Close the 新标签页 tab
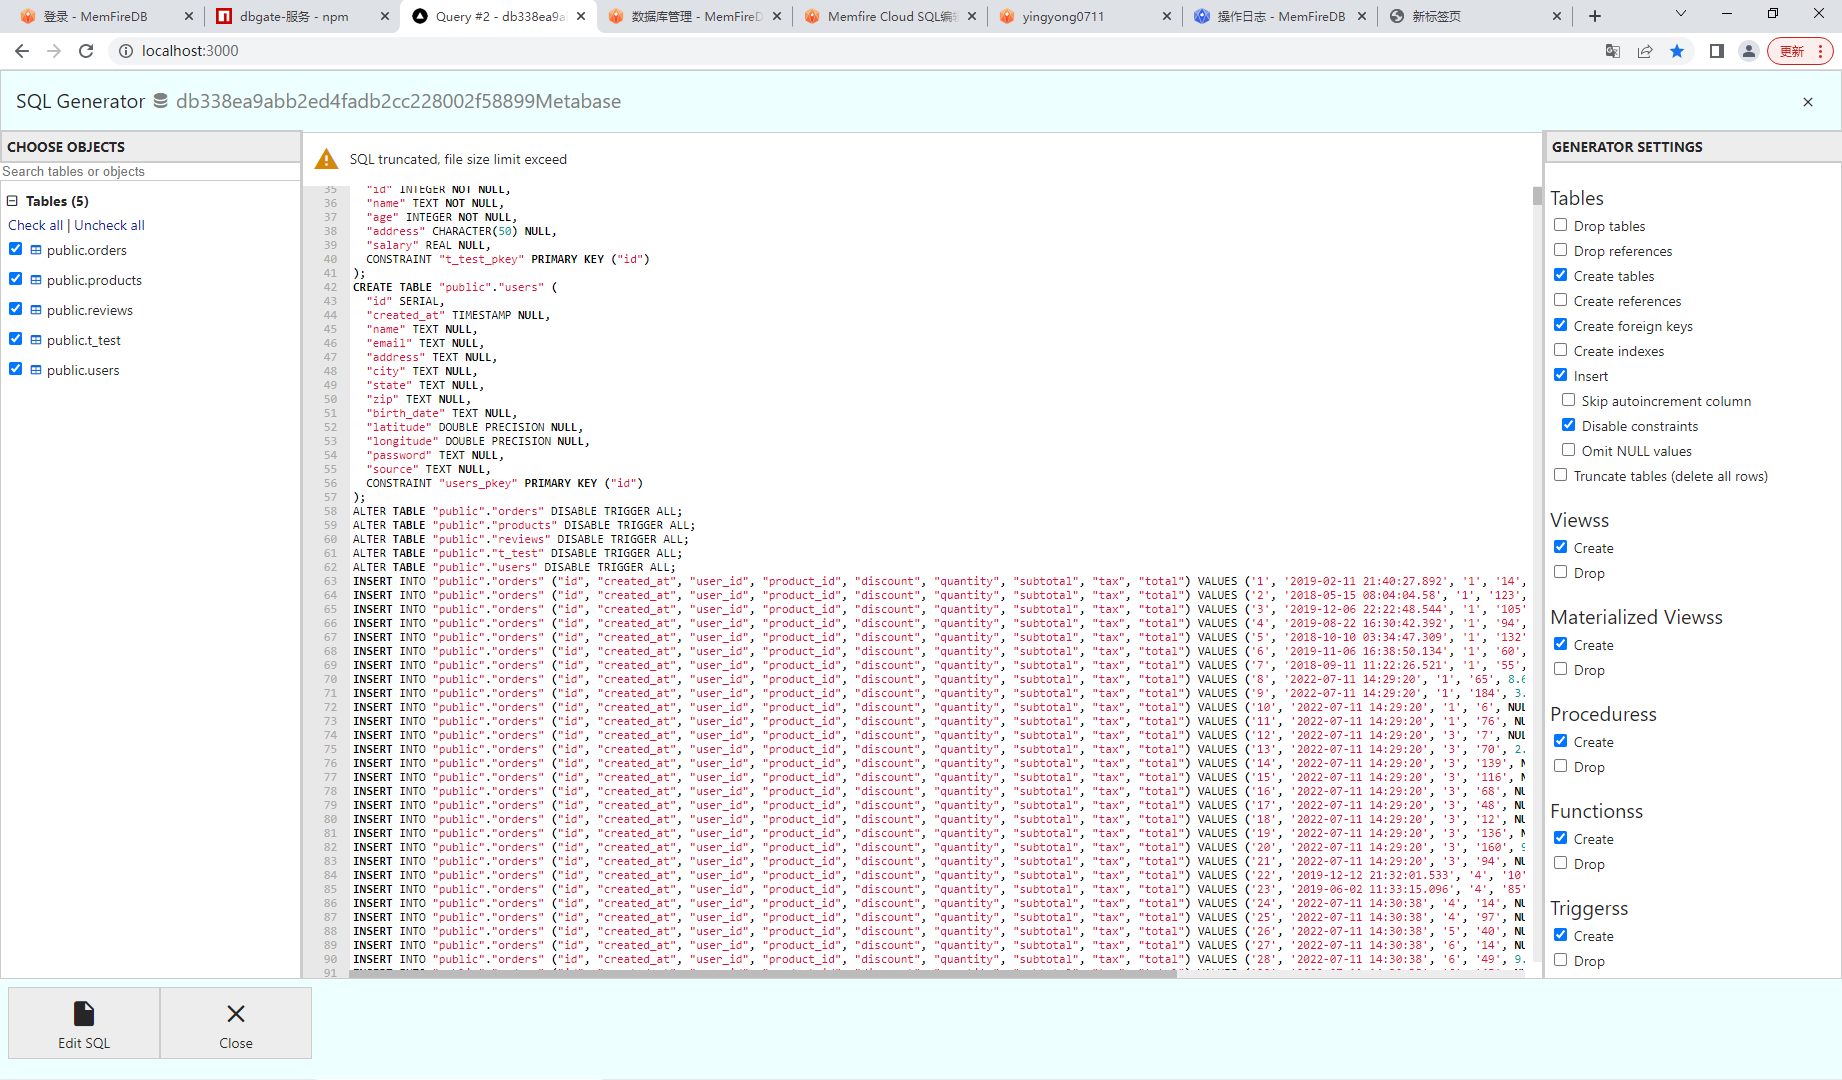Screen dimensions: 1842x1080 [x=1557, y=16]
